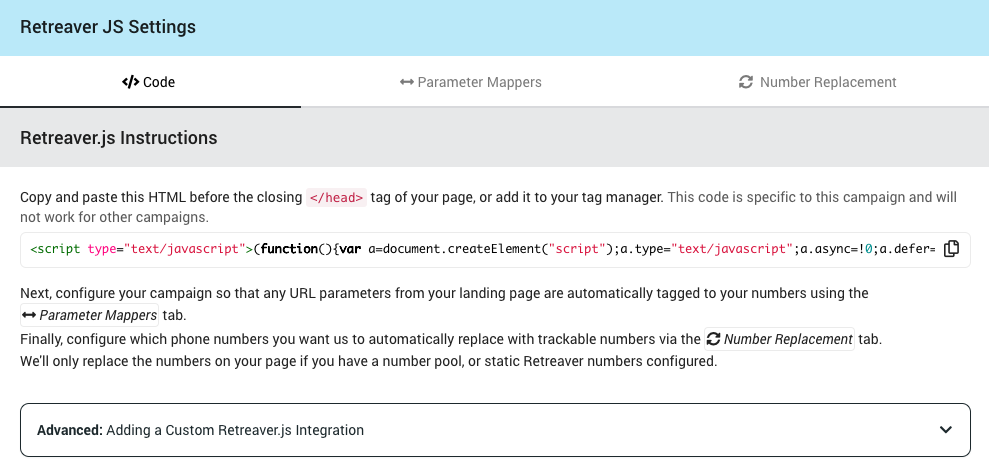Expand the Advanced section using the chevron
Screen dimensions: 989x475
tap(946, 430)
